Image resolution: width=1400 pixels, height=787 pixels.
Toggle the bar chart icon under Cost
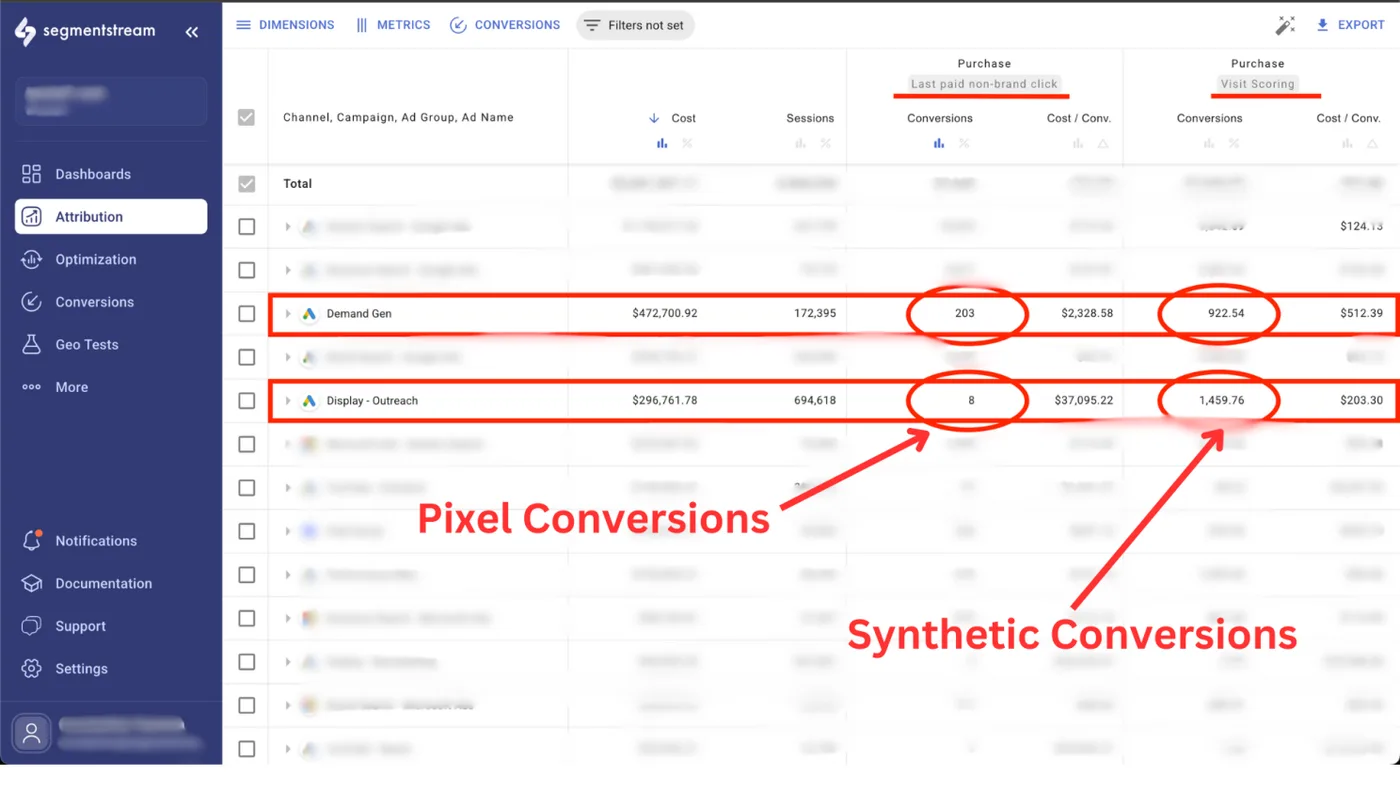(x=661, y=143)
